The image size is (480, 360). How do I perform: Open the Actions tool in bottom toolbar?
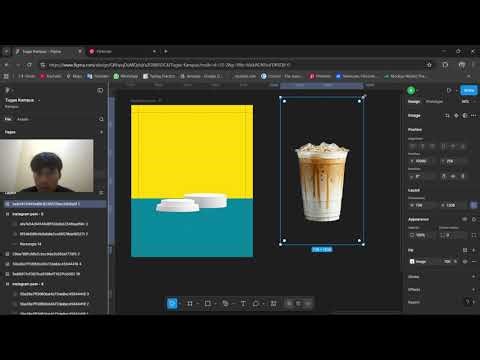click(273, 303)
